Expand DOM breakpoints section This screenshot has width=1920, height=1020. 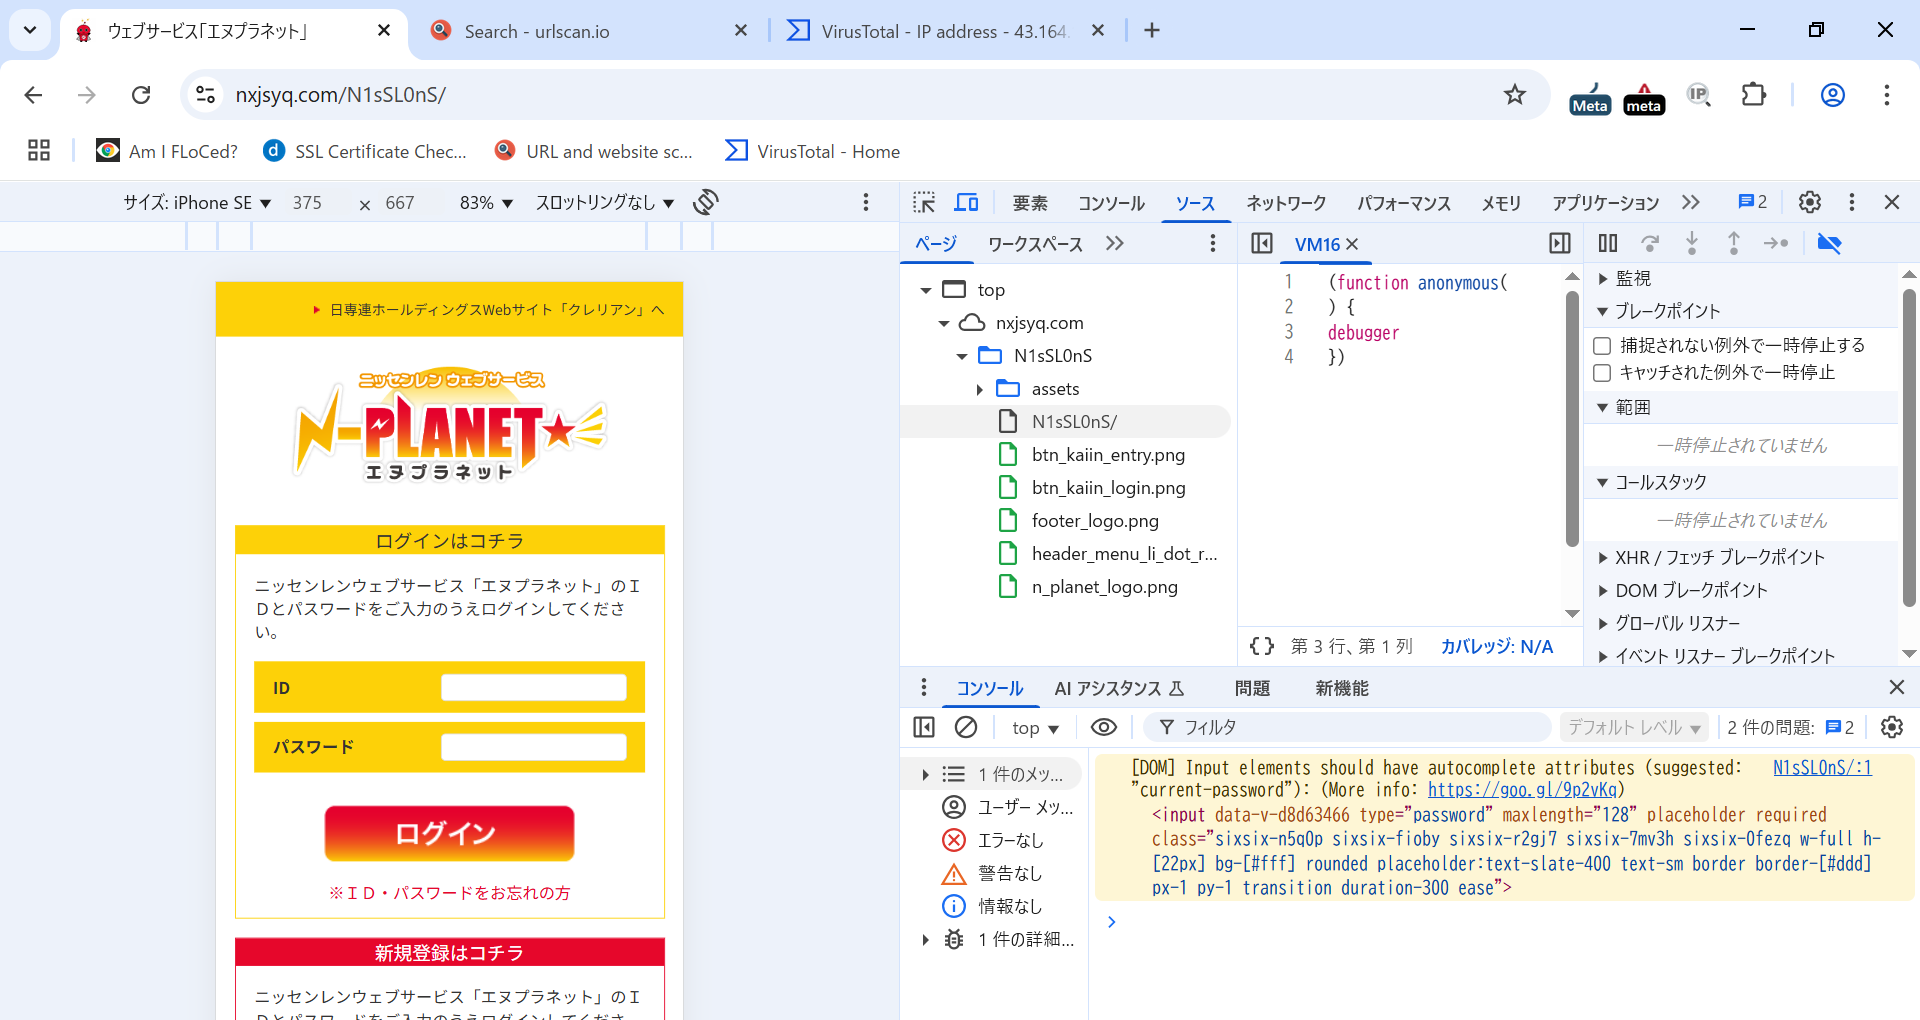(x=1603, y=591)
